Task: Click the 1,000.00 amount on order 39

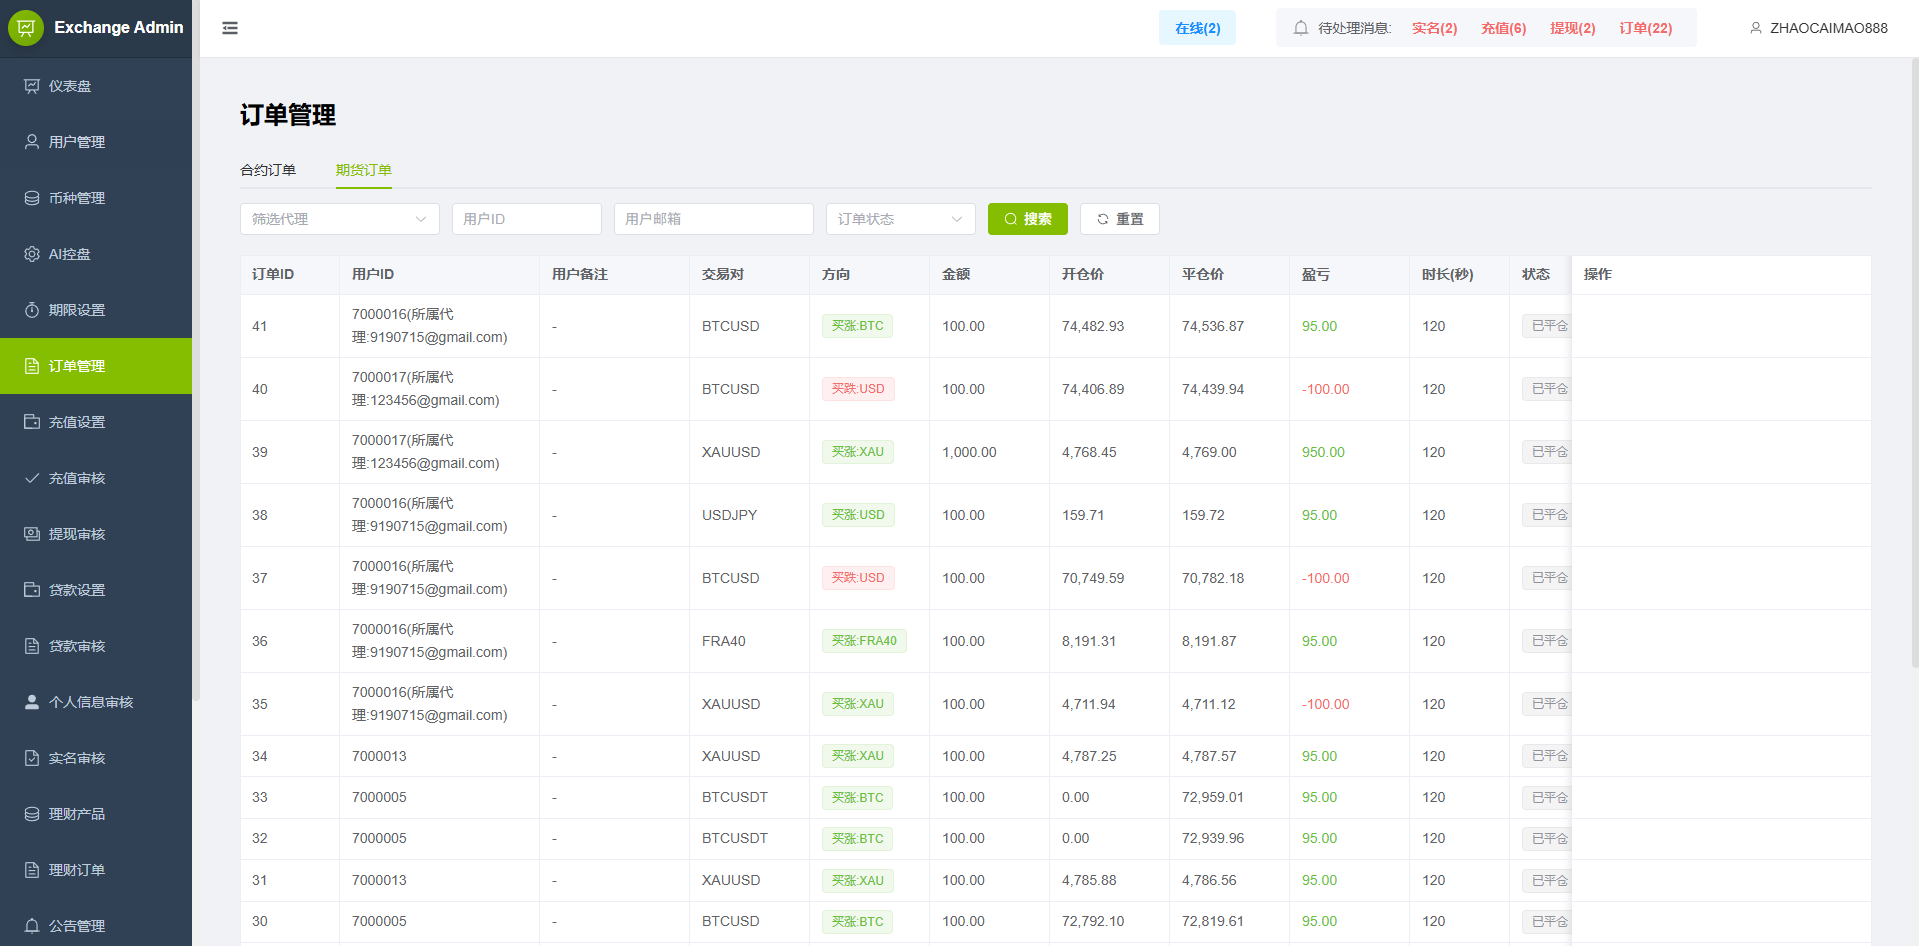Action: coord(969,452)
